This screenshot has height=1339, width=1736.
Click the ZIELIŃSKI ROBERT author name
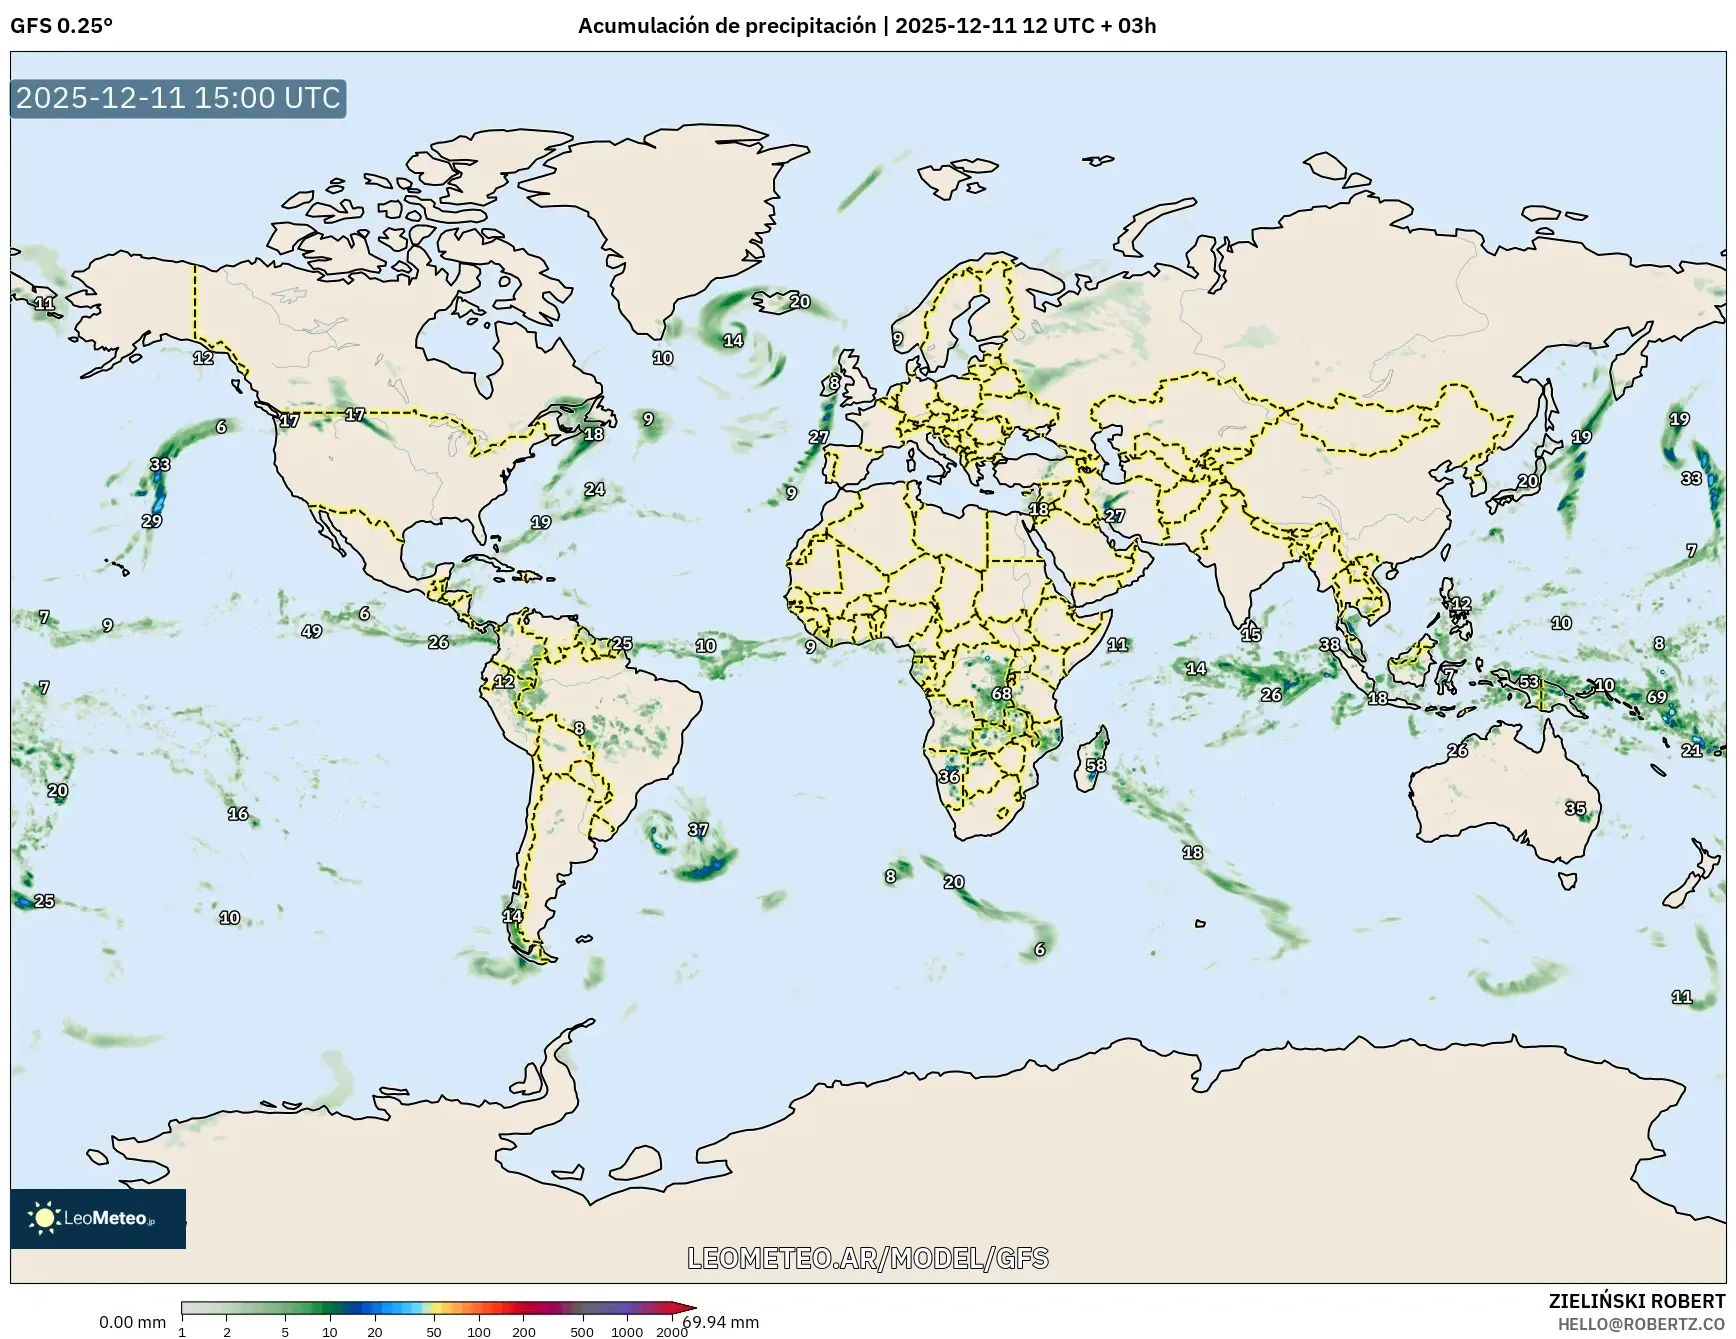pyautogui.click(x=1636, y=1301)
